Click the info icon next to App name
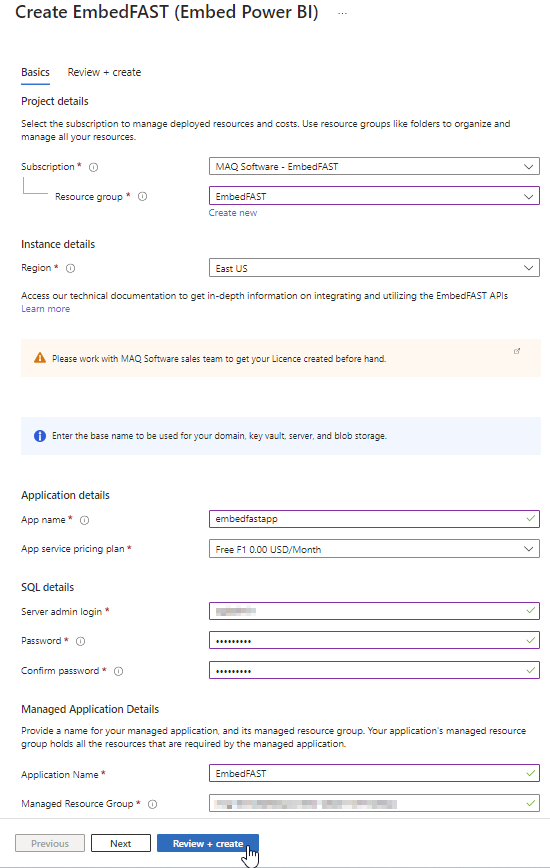Viewport: 550px width, 868px height. (x=85, y=520)
